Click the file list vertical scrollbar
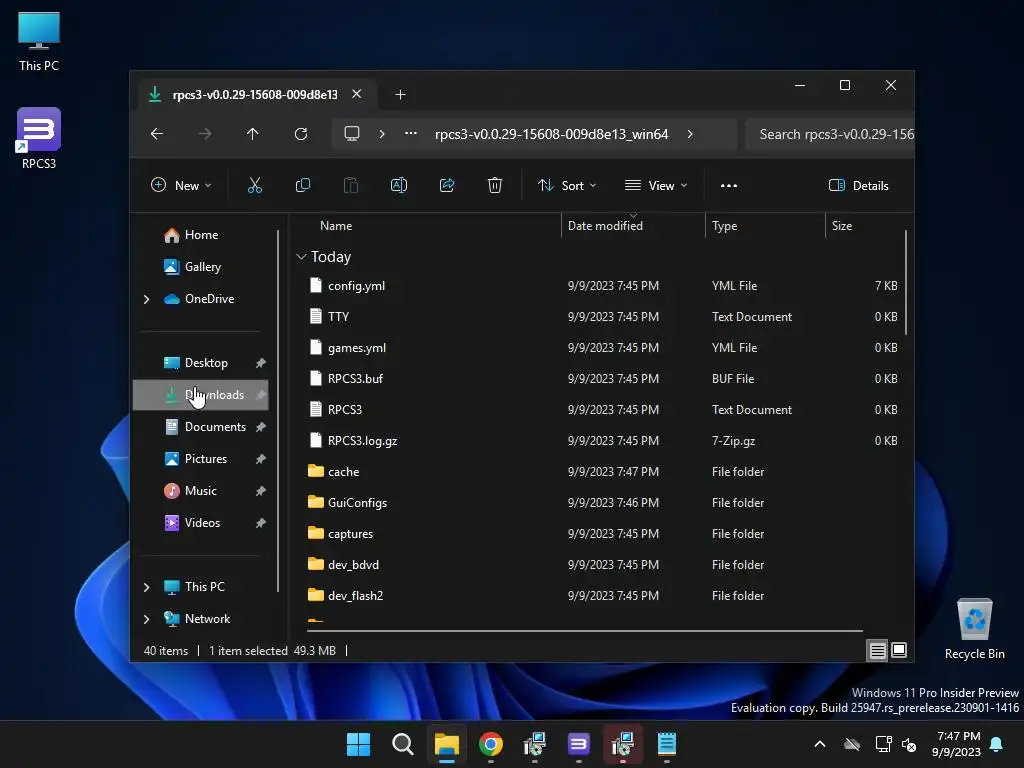This screenshot has width=1024, height=768. (906, 282)
